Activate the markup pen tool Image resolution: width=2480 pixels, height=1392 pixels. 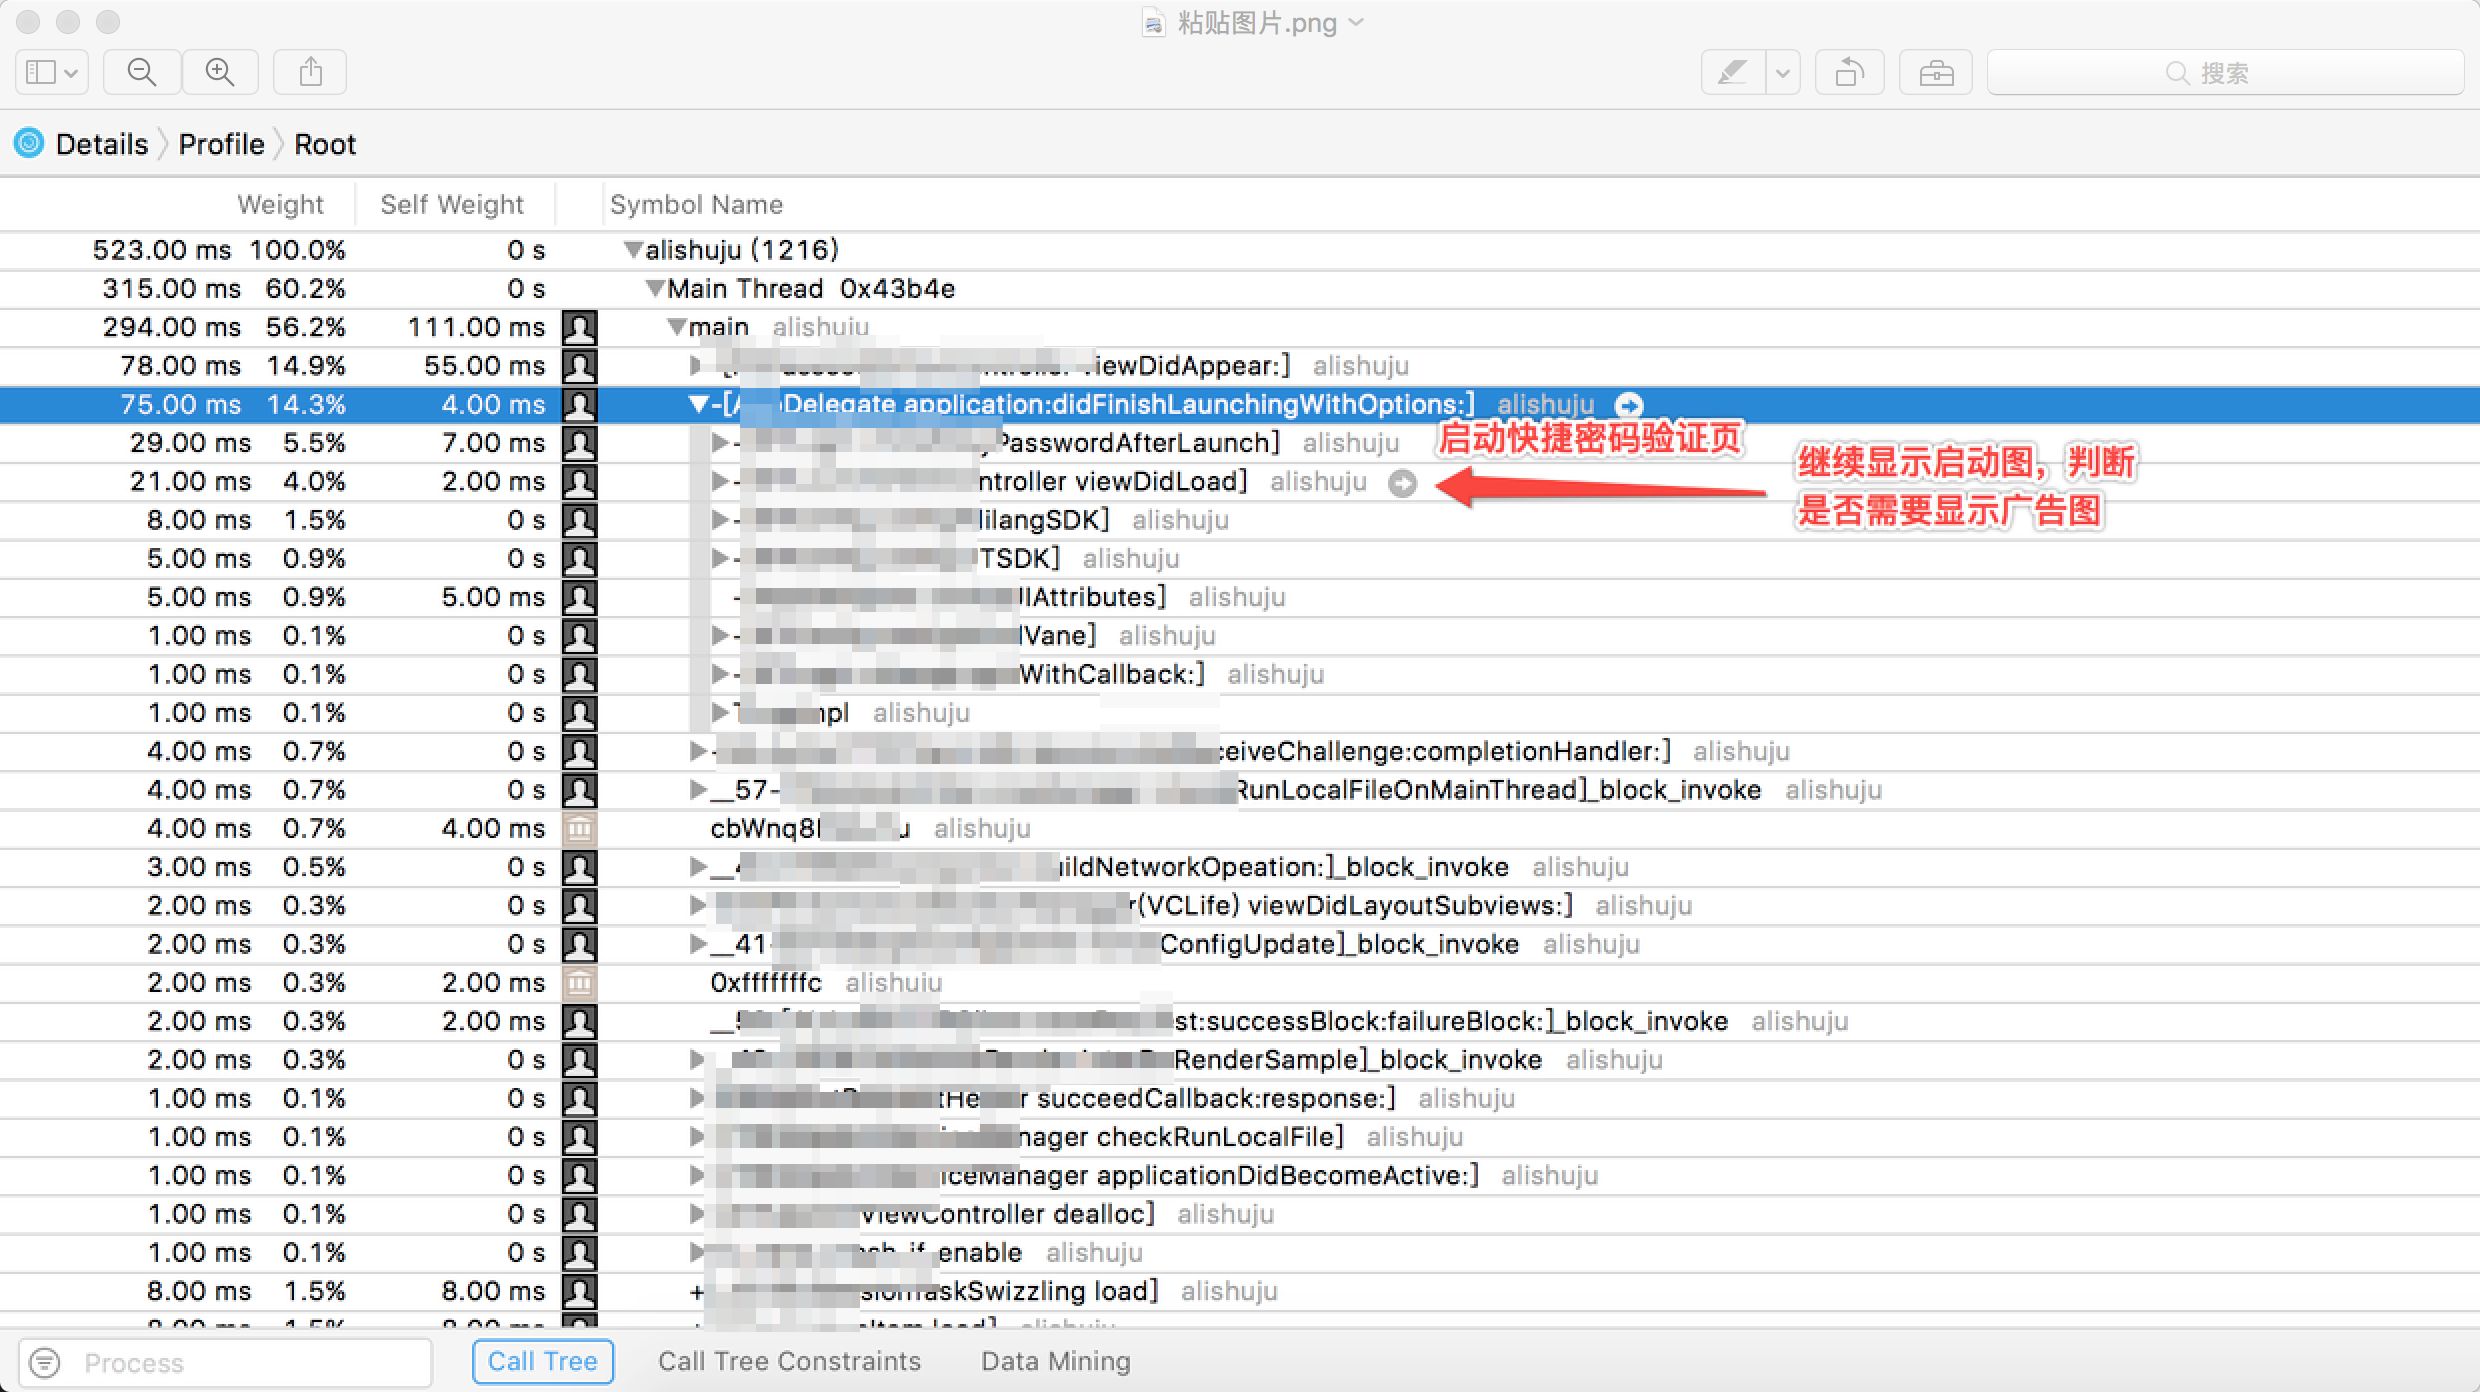(x=1733, y=72)
